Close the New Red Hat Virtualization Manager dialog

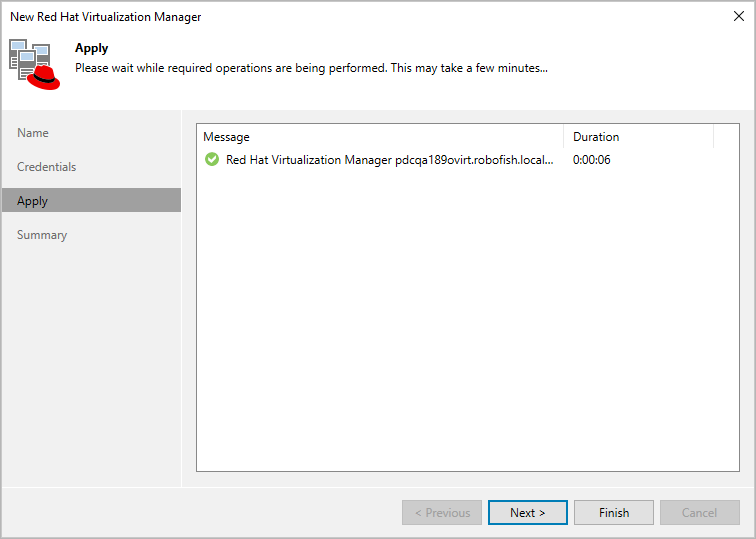click(x=738, y=16)
